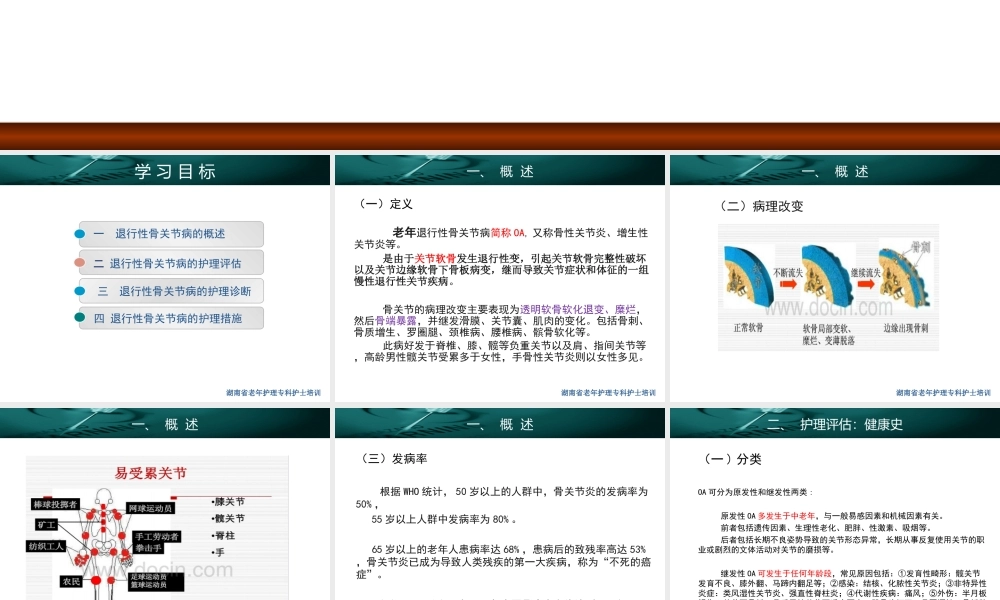Click the (一)分类 heading
The image size is (1000, 600).
click(732, 459)
